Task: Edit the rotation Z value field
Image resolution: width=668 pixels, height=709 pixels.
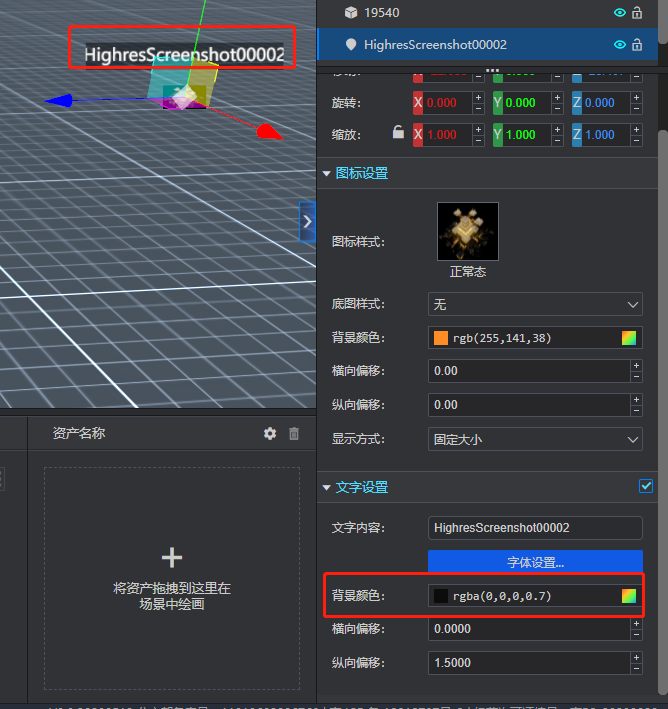Action: [606, 103]
